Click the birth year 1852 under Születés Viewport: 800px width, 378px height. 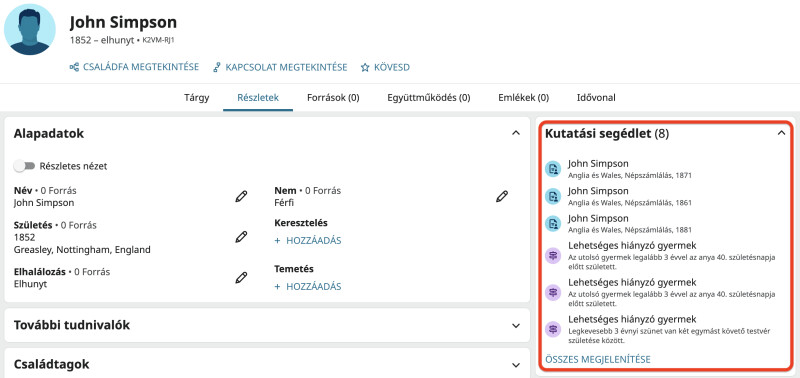(x=24, y=238)
